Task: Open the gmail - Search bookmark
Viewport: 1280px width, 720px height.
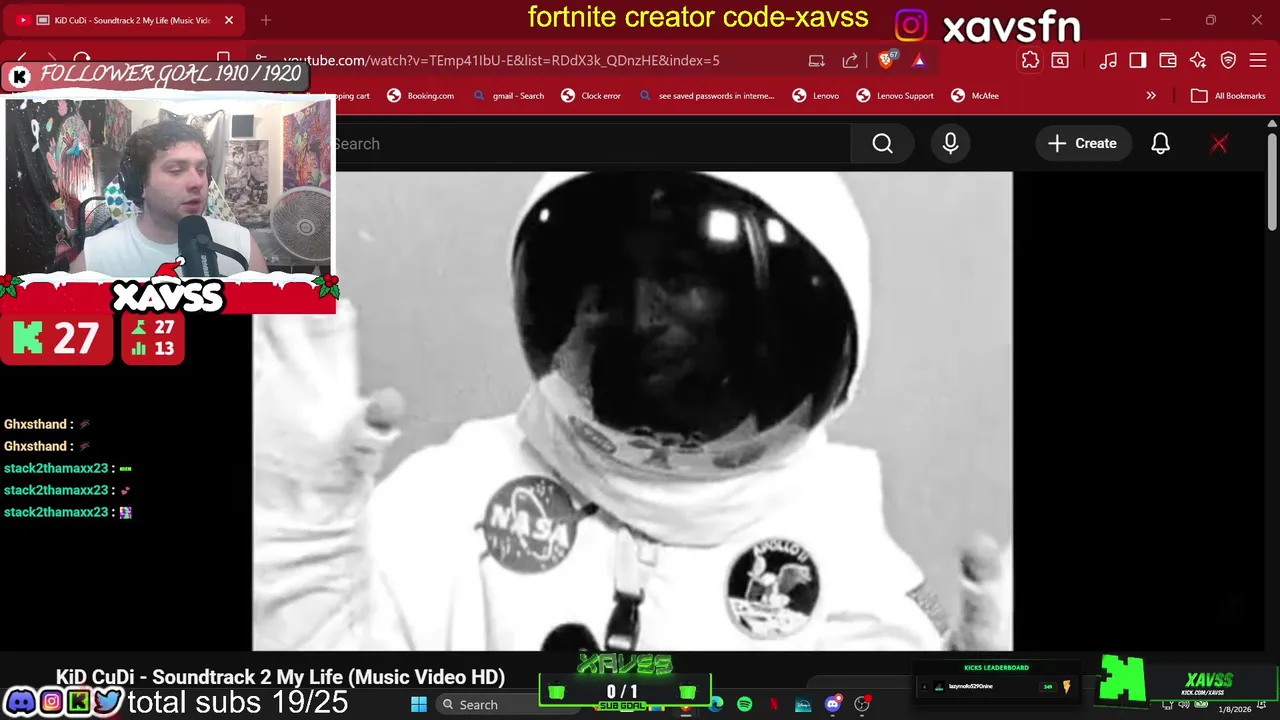Action: (x=509, y=96)
